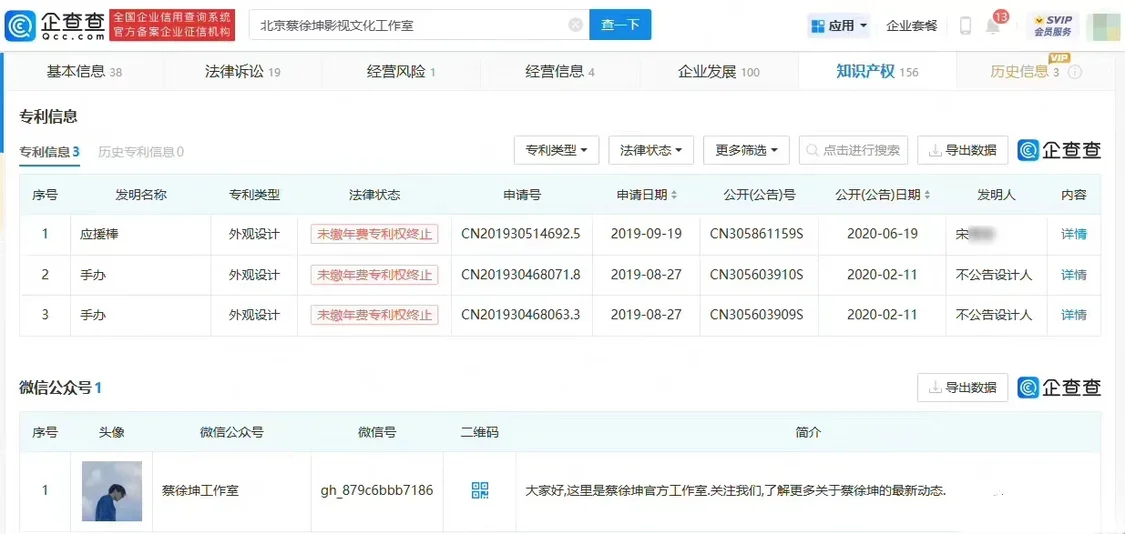
Task: Click 未缴年费专利权终止 status for 应援棒
Action: [x=375, y=234]
